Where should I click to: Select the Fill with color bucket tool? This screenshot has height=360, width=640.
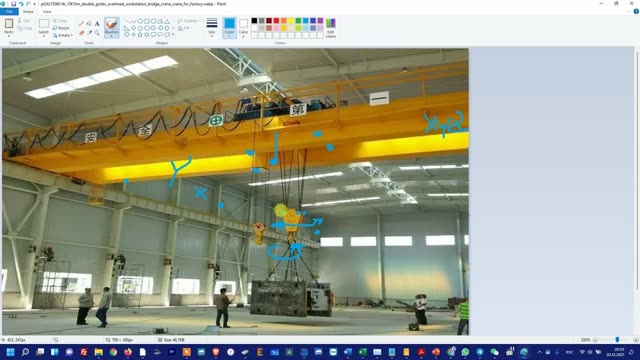pos(89,24)
